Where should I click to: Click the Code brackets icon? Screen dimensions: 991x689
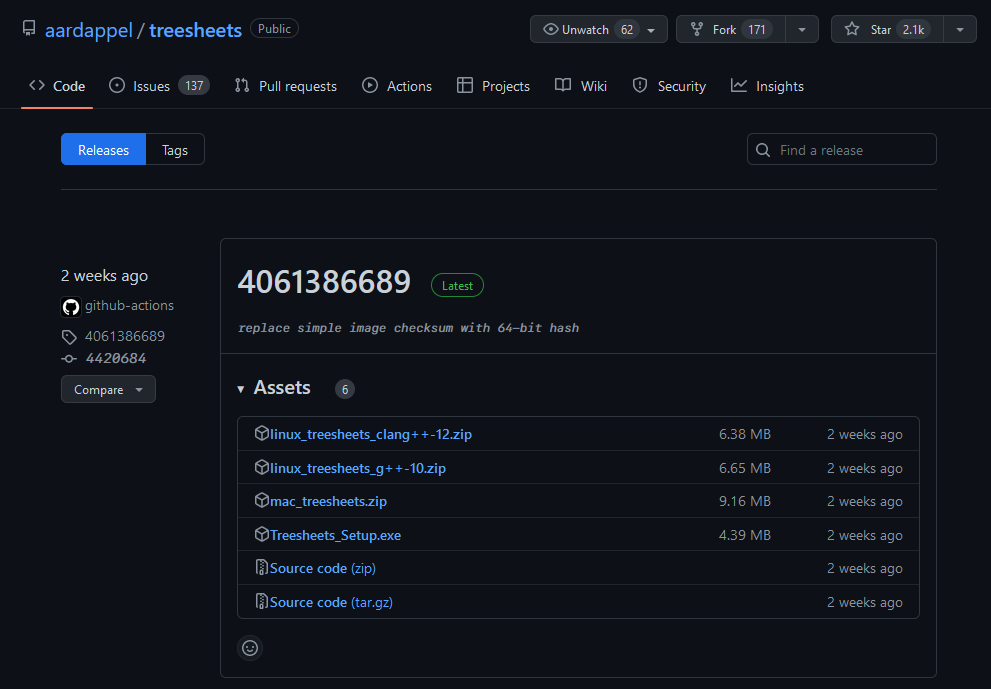37,85
